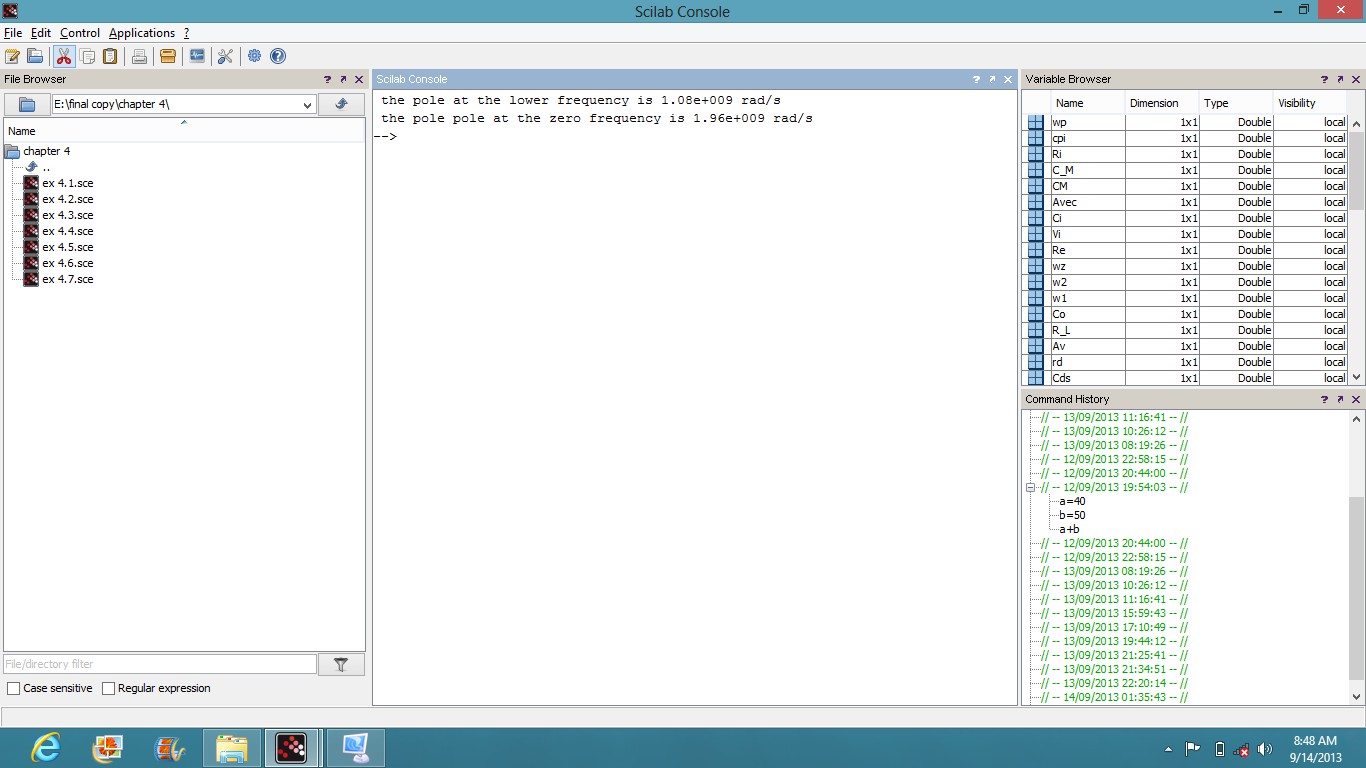The height and width of the screenshot is (768, 1366).
Task: Open the Edit menu
Action: click(41, 33)
